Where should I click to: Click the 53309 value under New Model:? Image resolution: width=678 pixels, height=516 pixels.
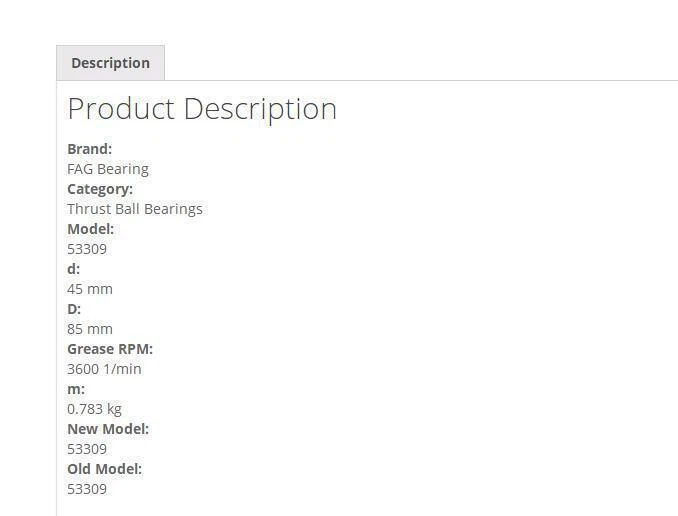pyautogui.click(x=87, y=449)
